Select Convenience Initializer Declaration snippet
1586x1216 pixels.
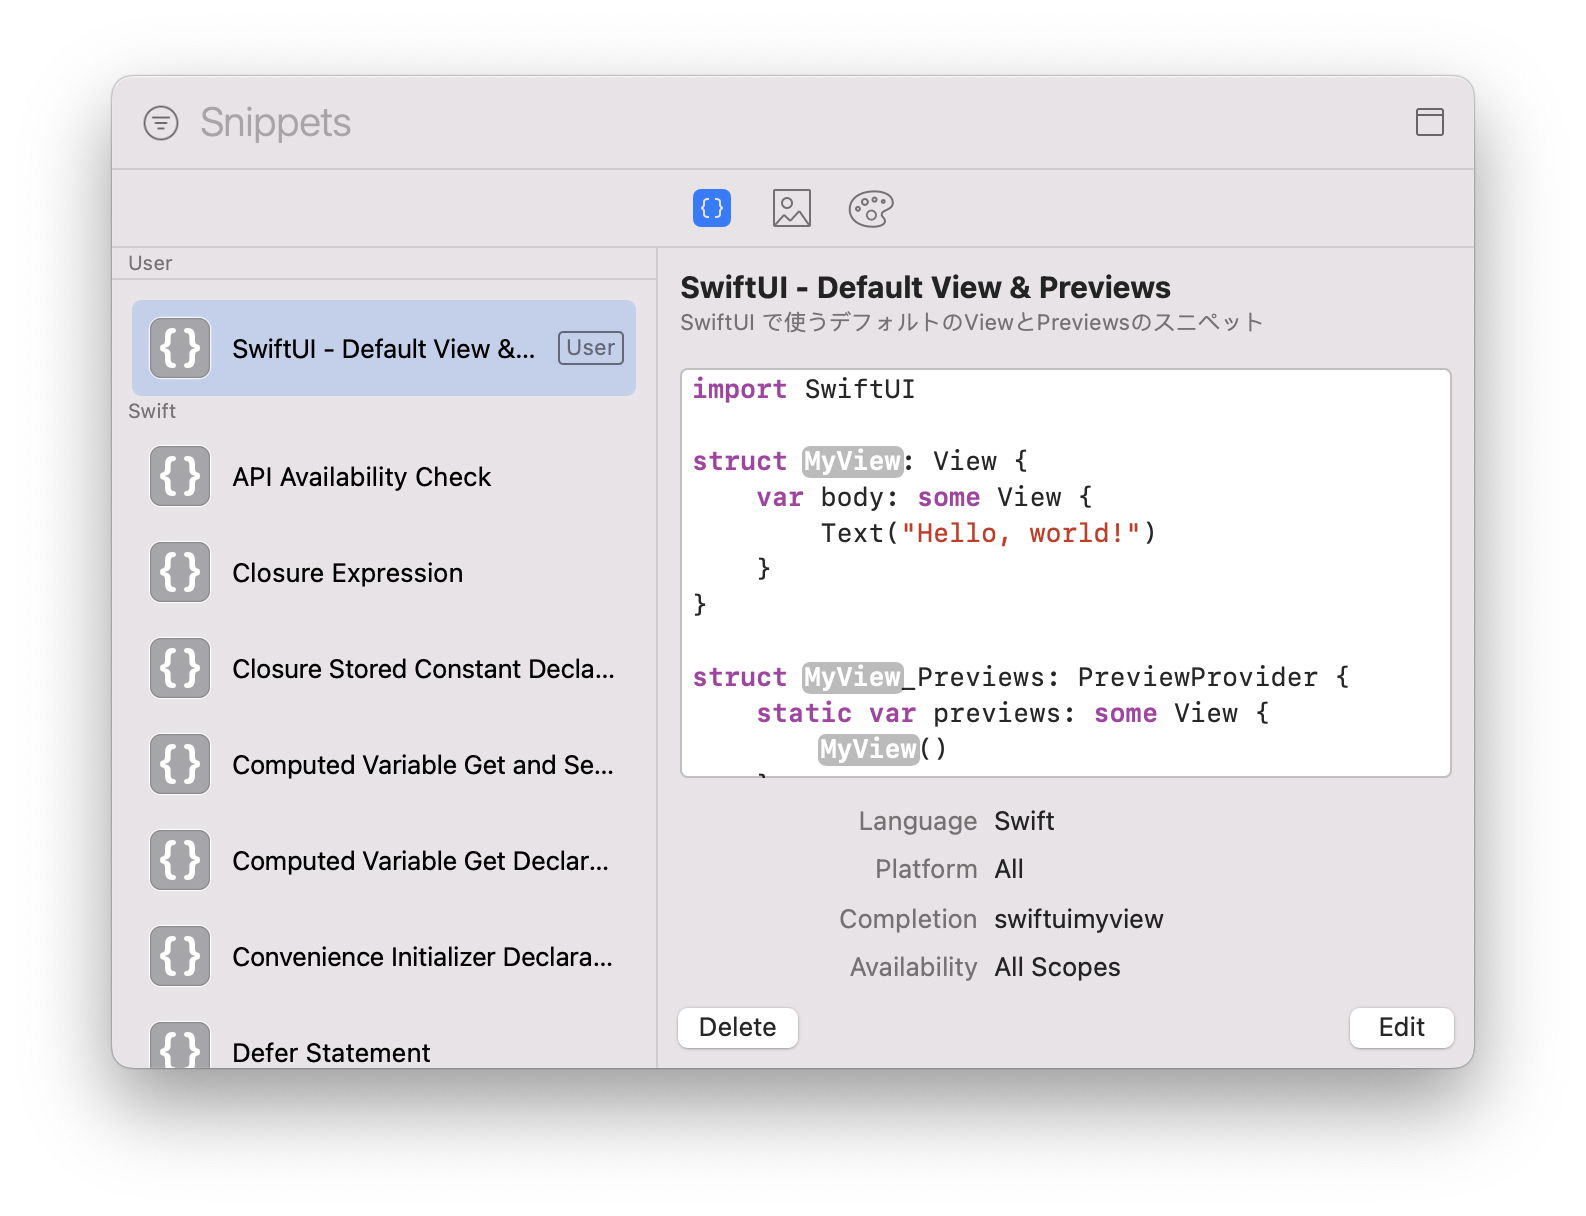click(384, 956)
